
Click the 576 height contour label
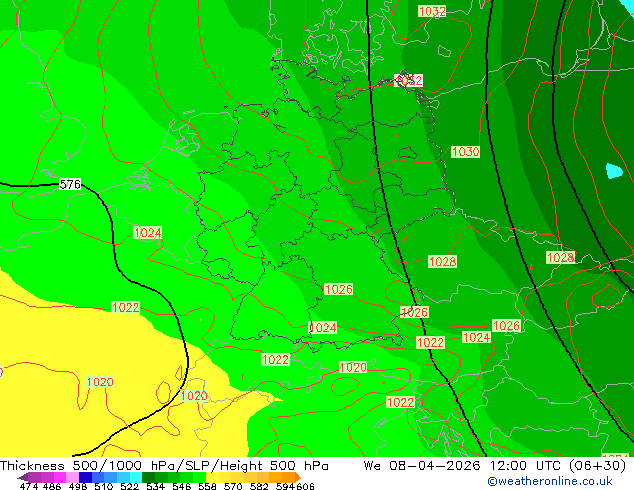tap(70, 184)
